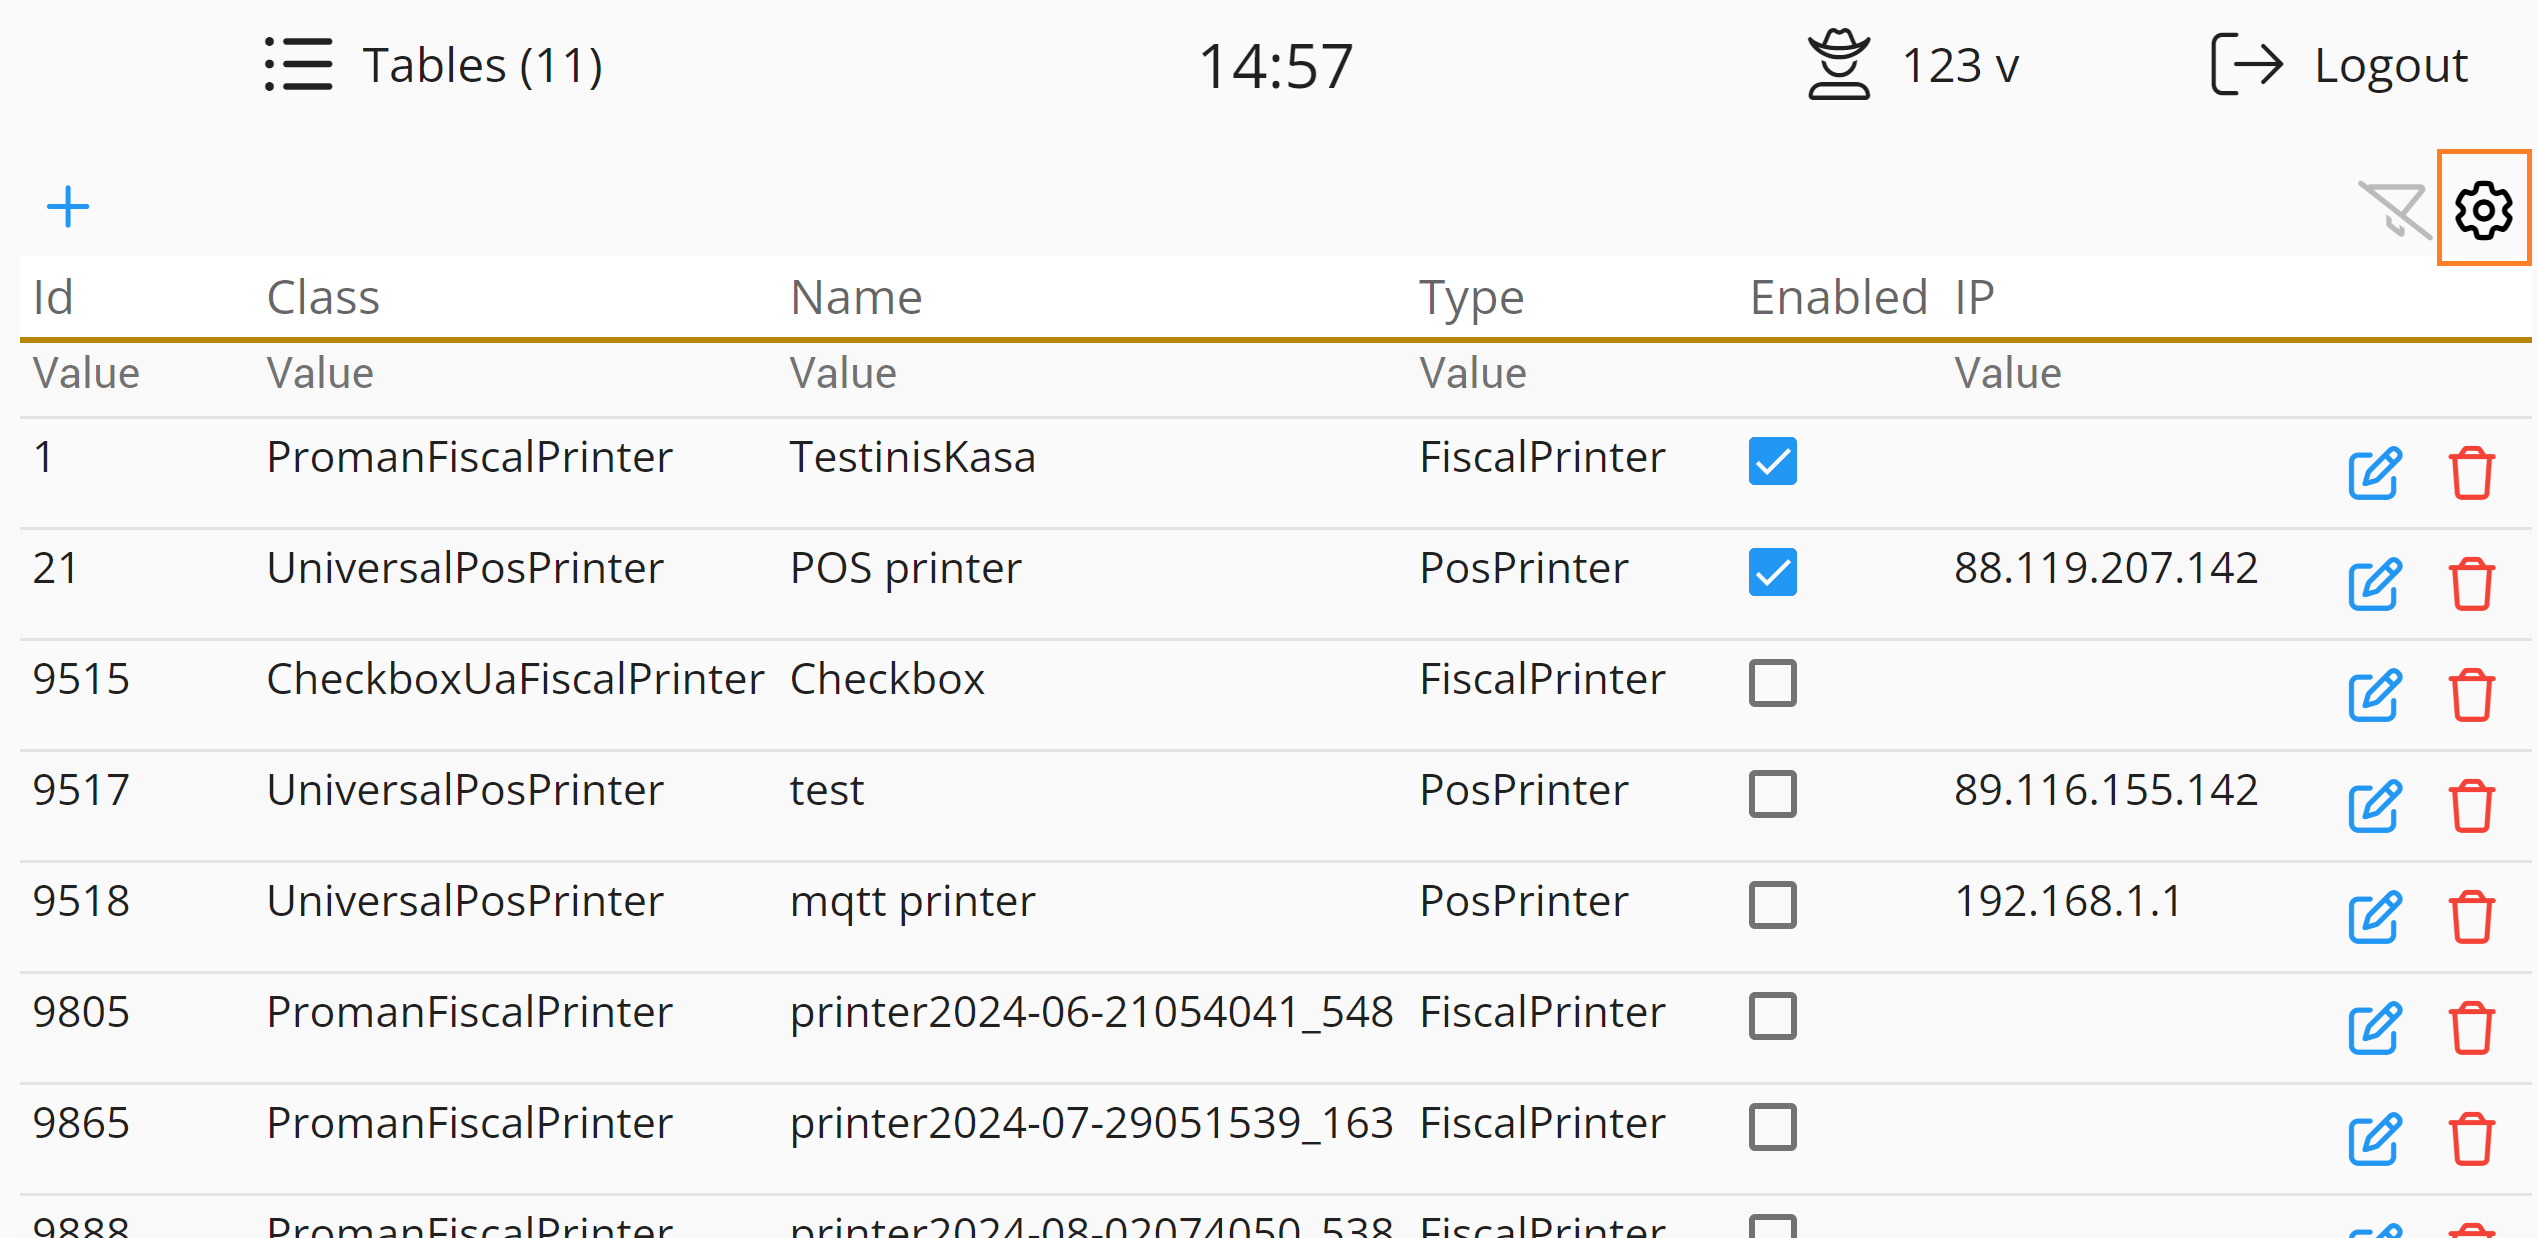Screen dimensions: 2538x1238
Task: Sort by the Class column header
Action: click(323, 297)
